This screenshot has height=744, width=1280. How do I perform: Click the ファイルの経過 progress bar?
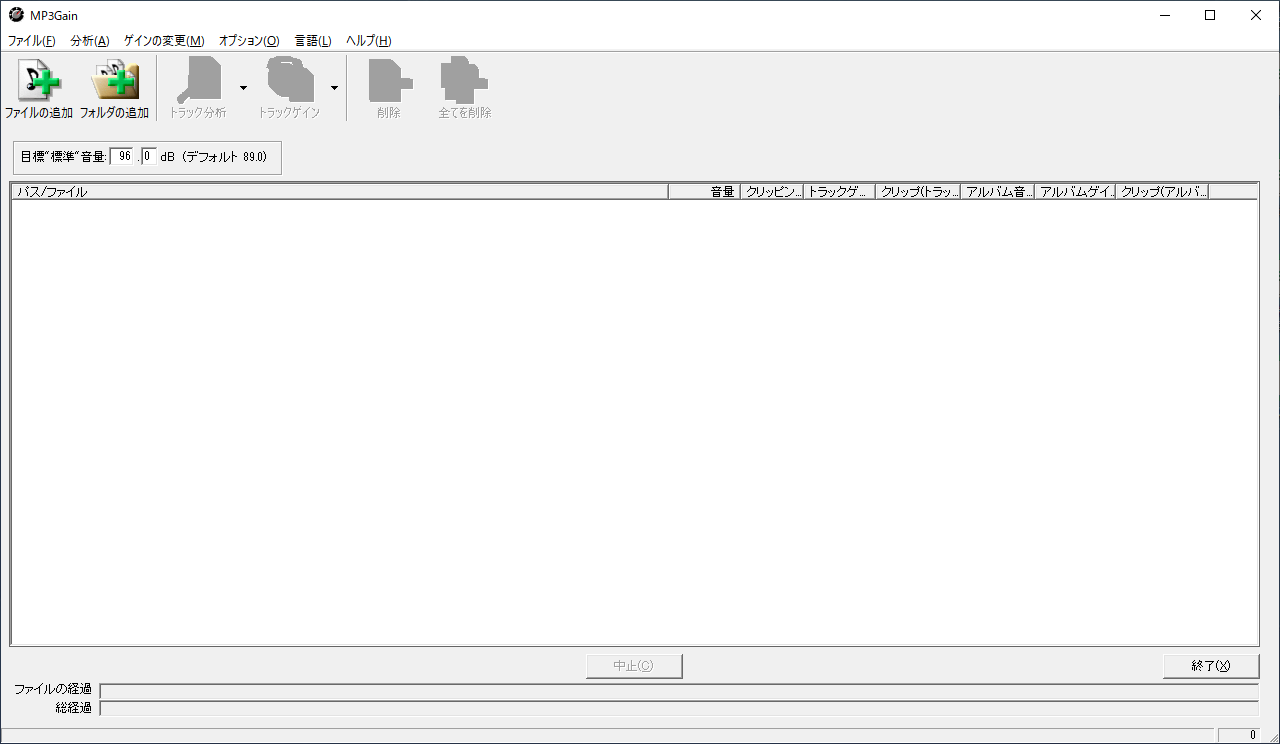pyautogui.click(x=679, y=690)
